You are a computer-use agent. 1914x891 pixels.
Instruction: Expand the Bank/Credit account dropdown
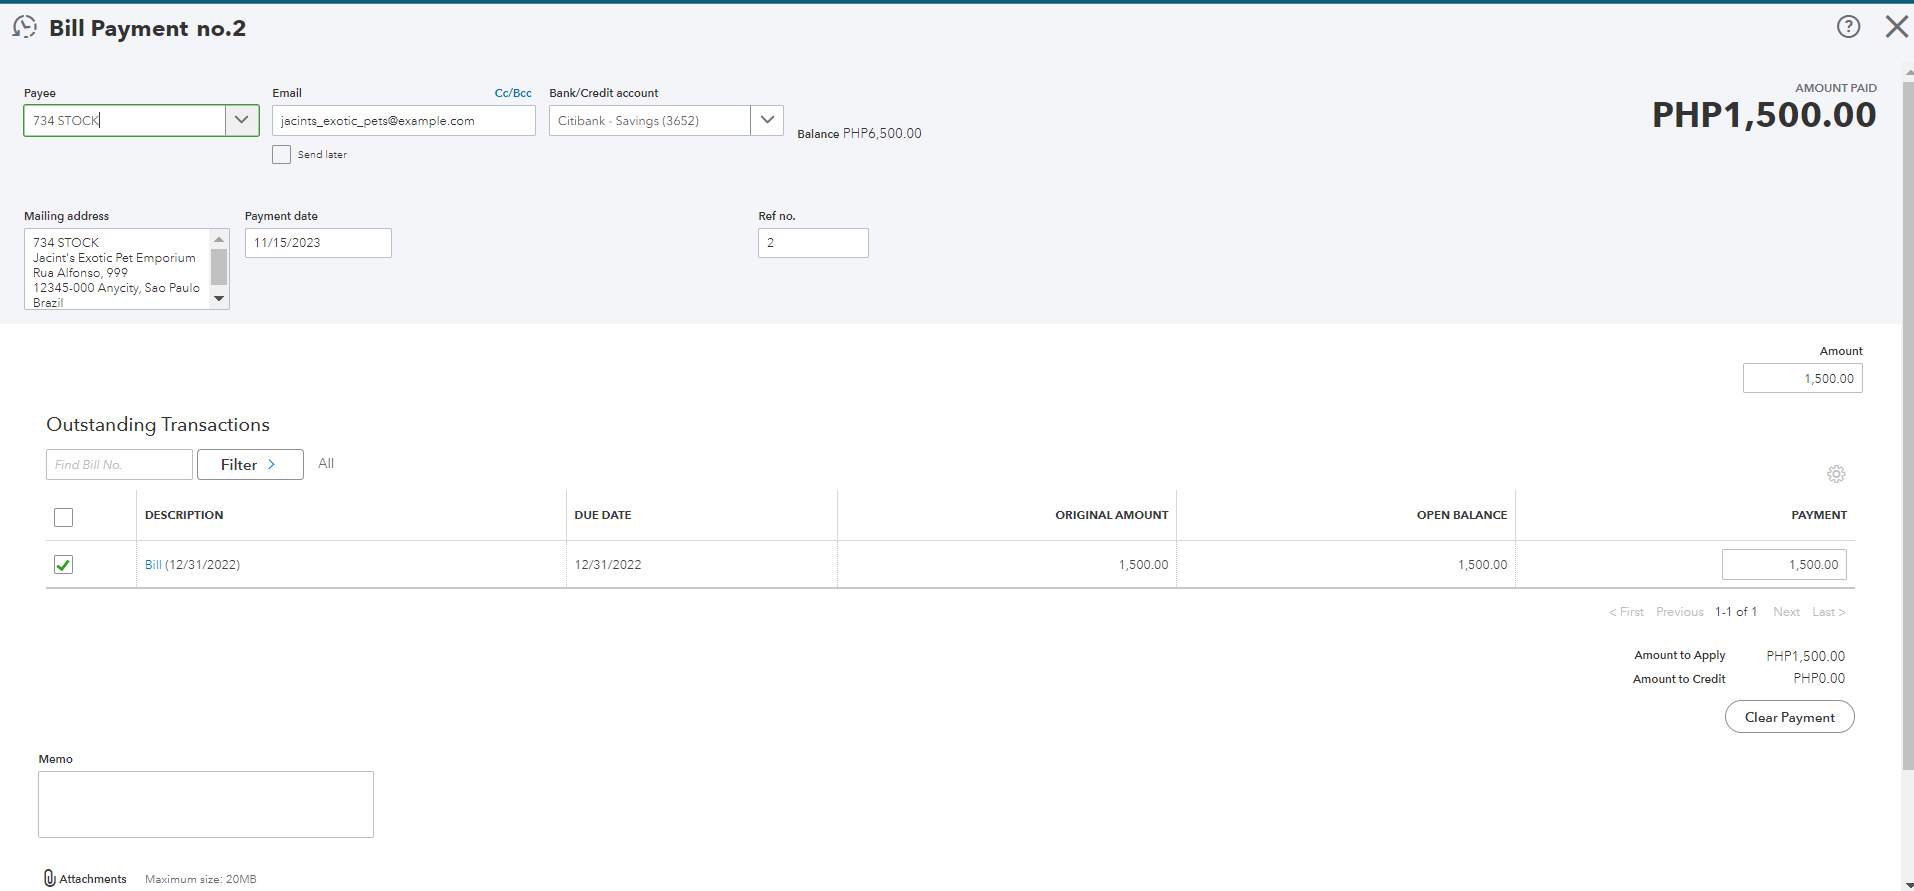click(x=767, y=120)
